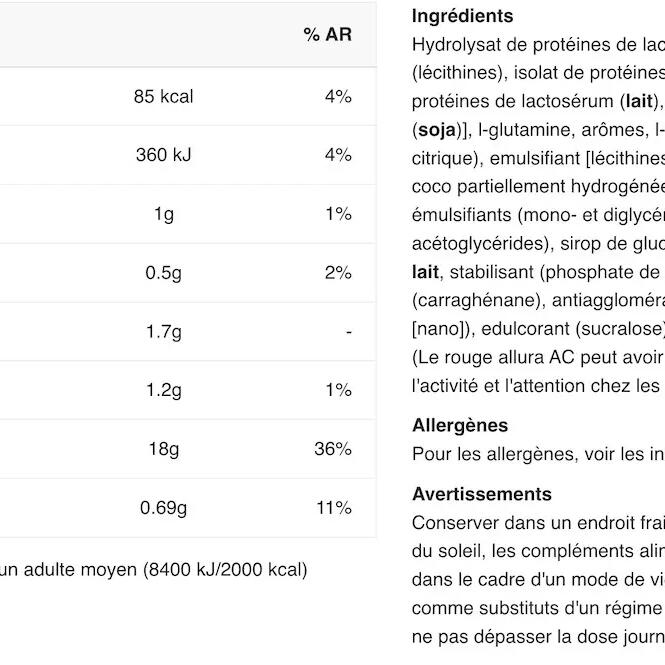Click the 'Ingrédients' section heading
Screen dimensions: 665x665
462,16
